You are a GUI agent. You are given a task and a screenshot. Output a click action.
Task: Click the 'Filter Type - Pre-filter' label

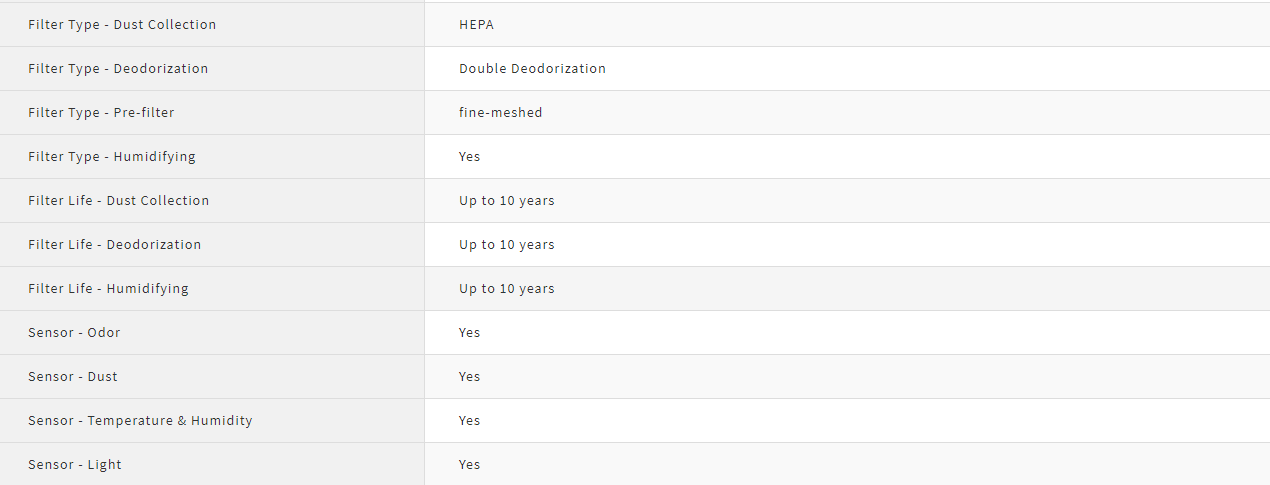tap(101, 113)
